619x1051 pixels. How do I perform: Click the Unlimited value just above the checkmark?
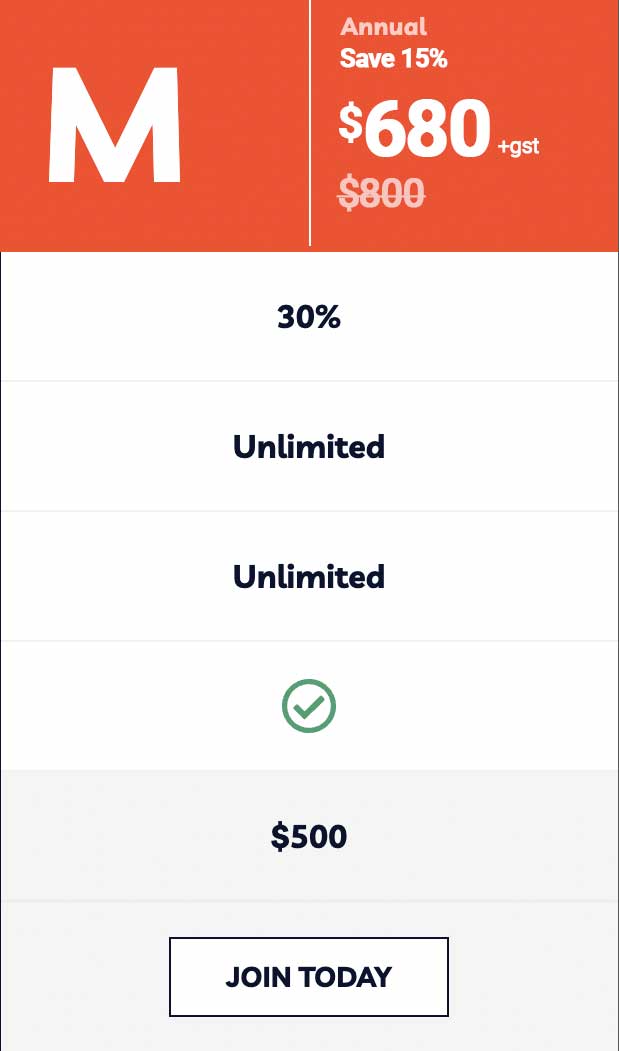pos(309,576)
